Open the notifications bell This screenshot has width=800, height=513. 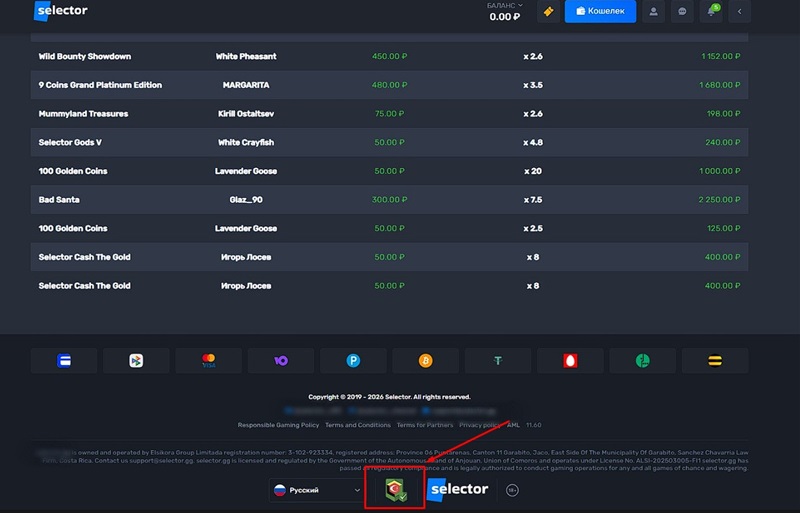pos(711,12)
